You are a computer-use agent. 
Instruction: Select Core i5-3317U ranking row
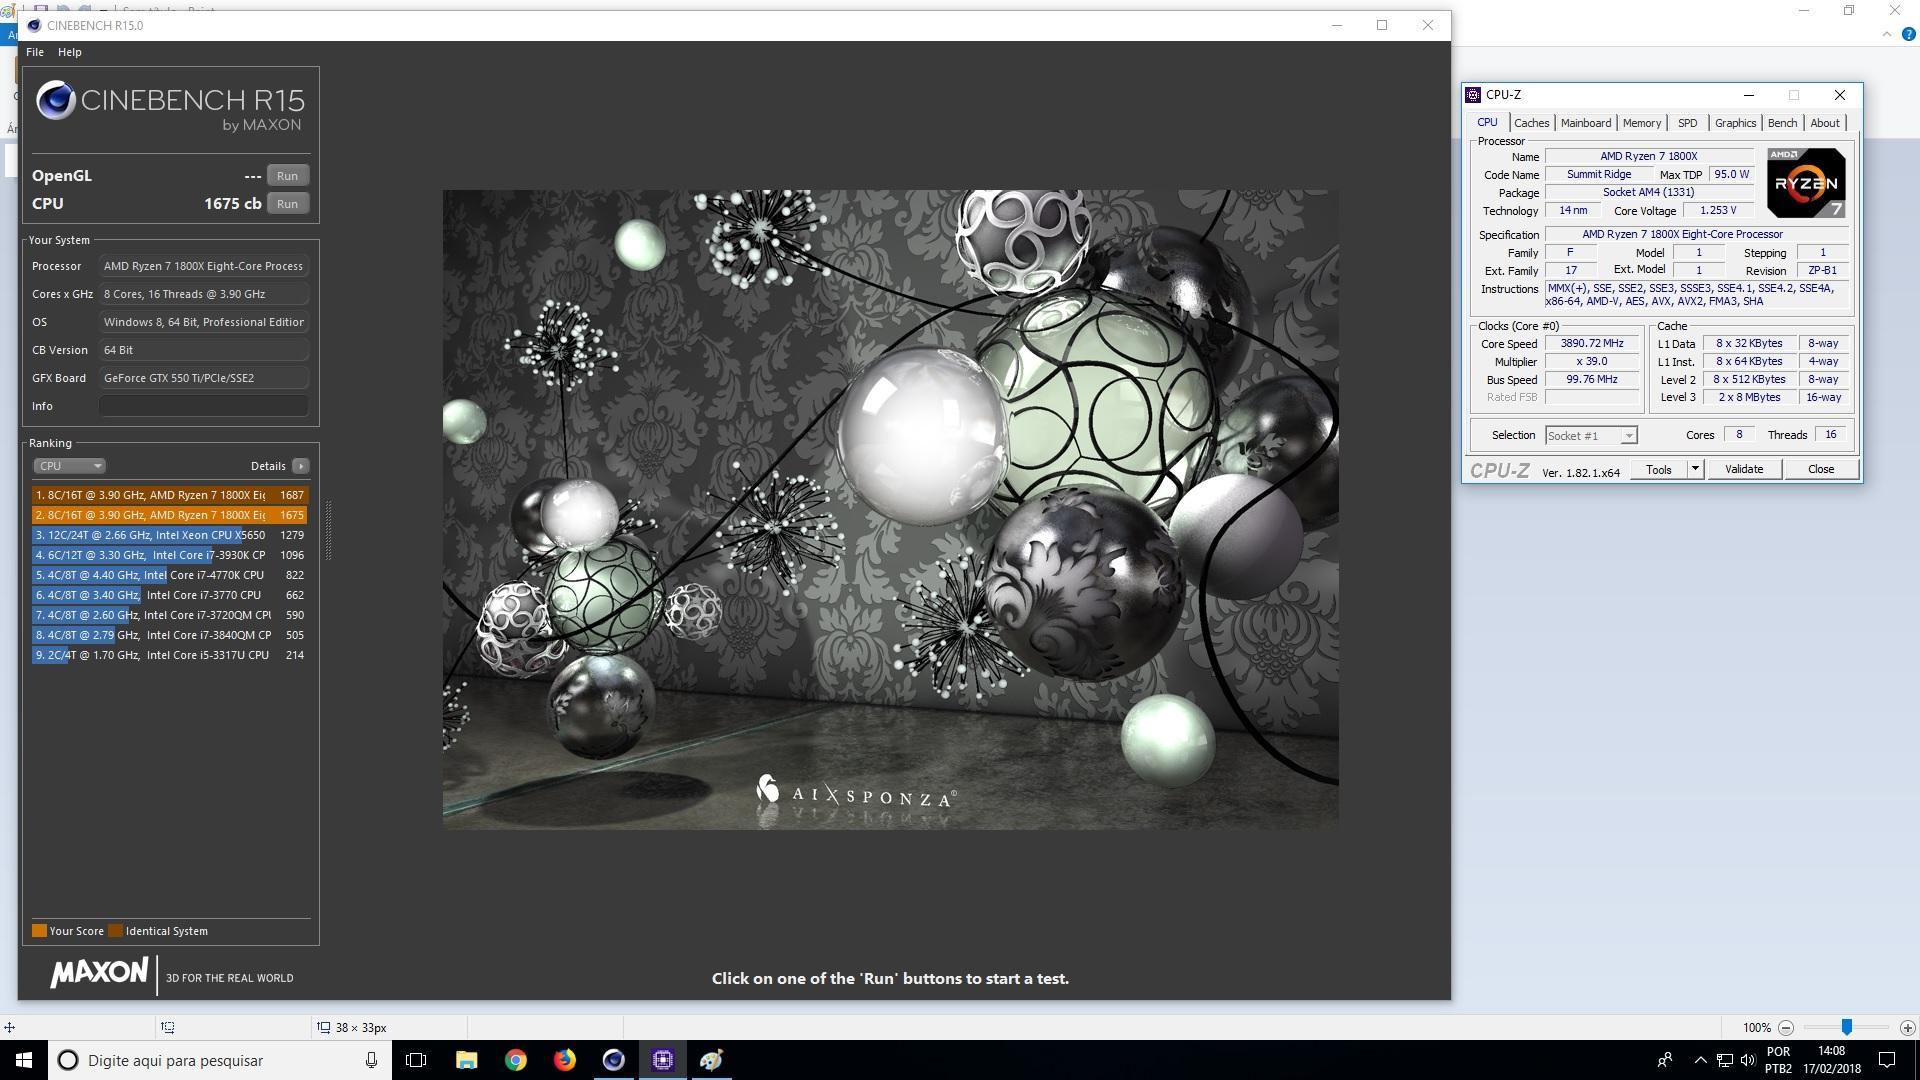tap(169, 655)
